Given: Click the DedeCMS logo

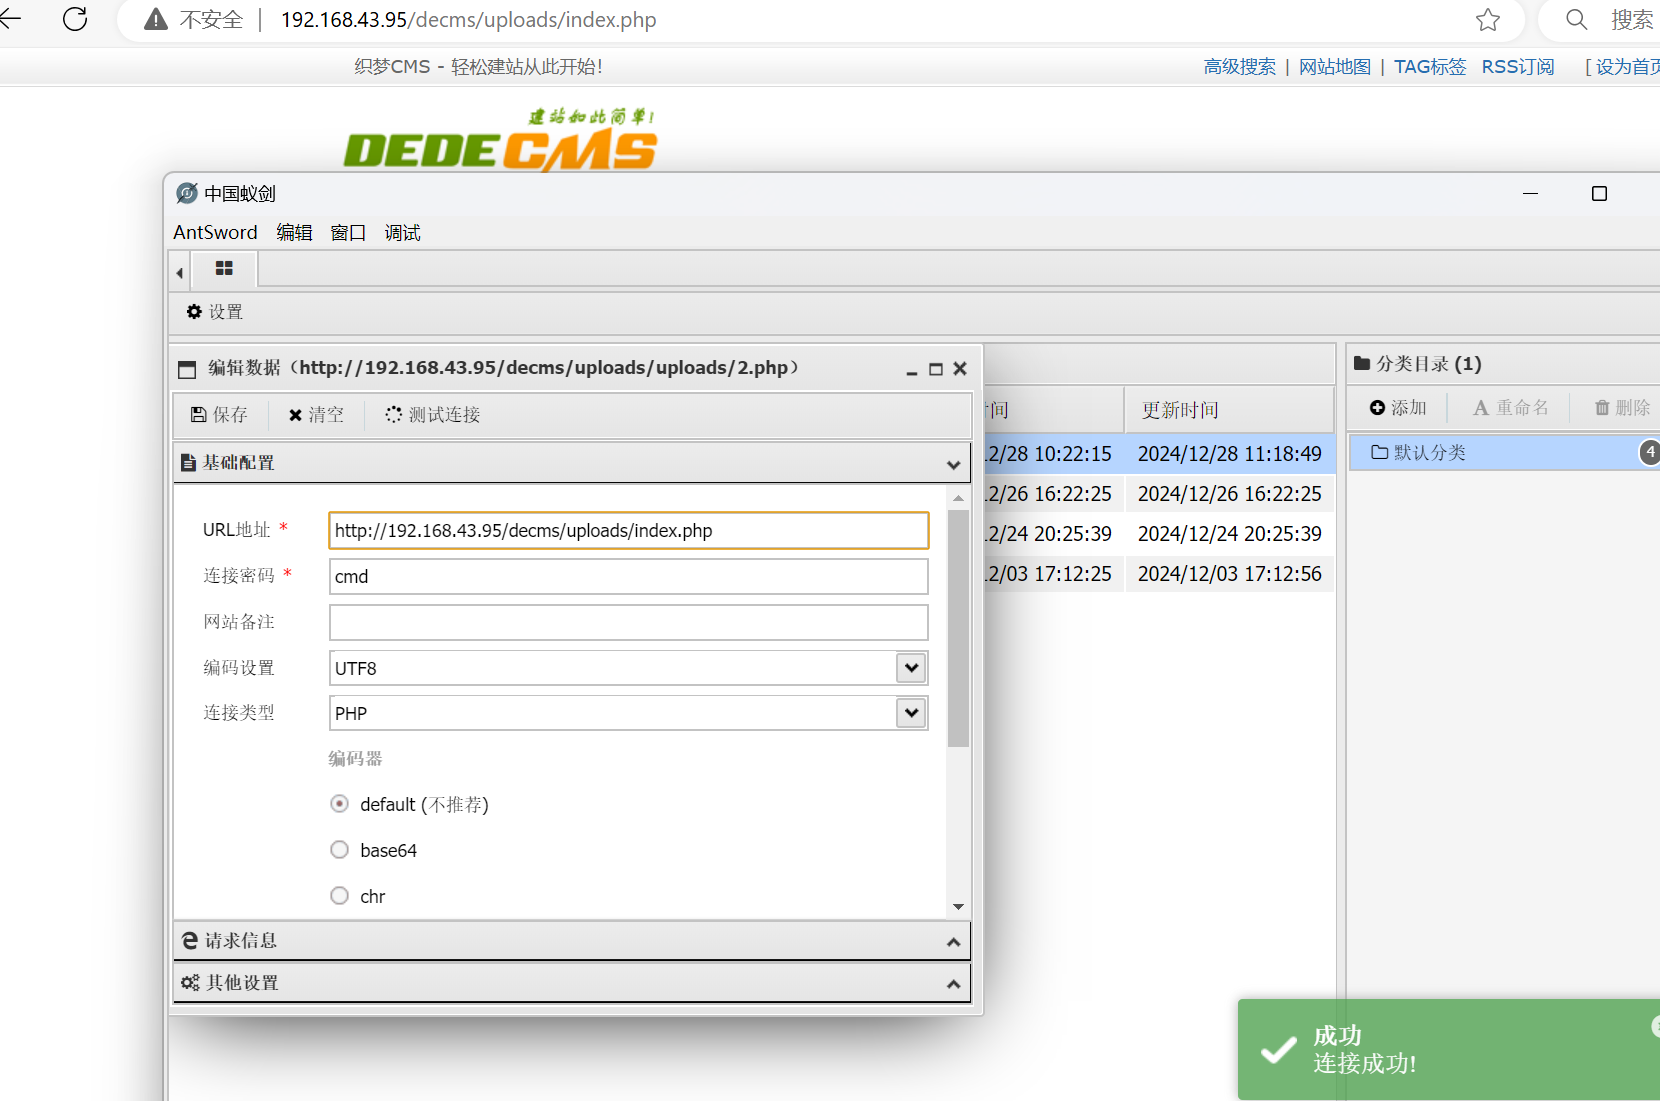Looking at the screenshot, I should [500, 140].
